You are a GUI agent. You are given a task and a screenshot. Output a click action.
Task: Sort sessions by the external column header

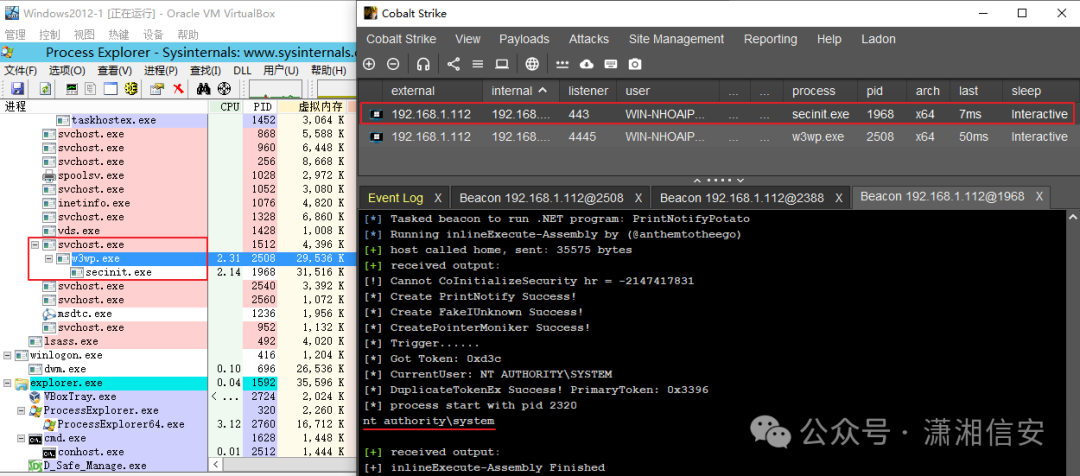click(x=433, y=91)
